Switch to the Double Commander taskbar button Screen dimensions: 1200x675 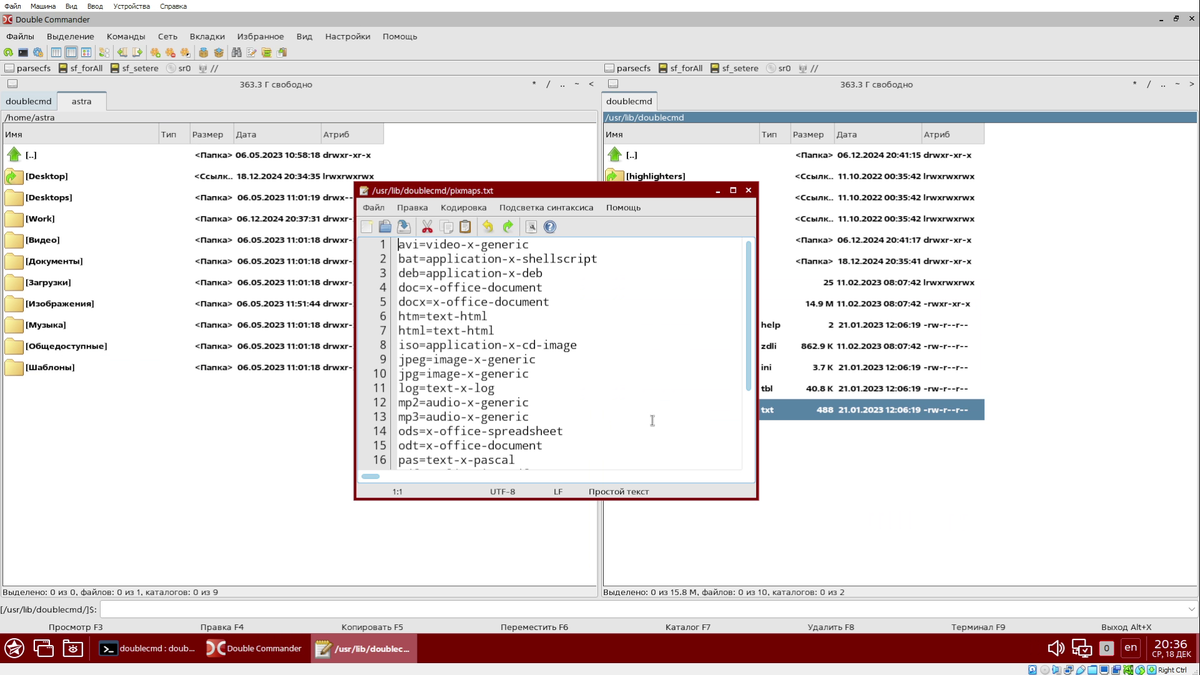pos(254,648)
